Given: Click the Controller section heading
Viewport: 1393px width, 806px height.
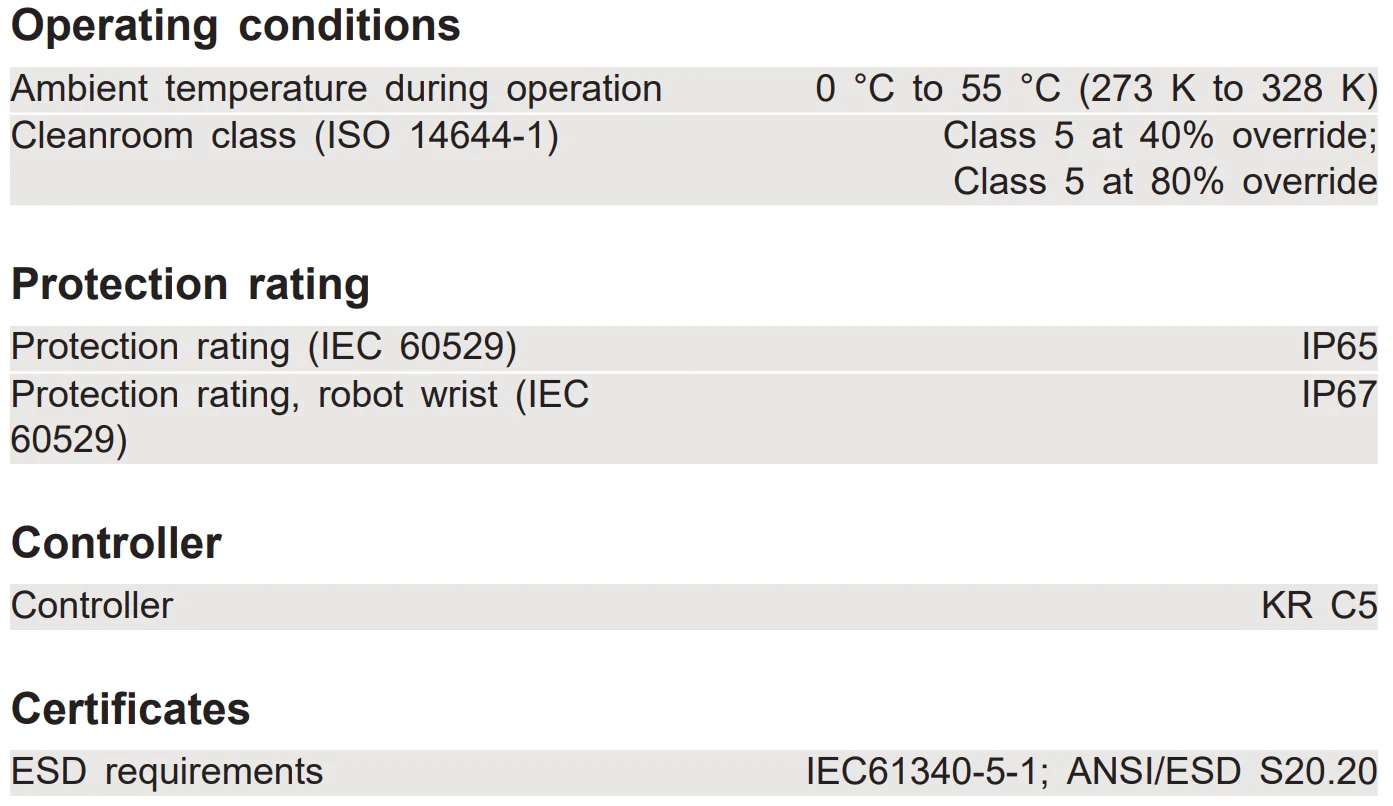Looking at the screenshot, I should tap(116, 544).
